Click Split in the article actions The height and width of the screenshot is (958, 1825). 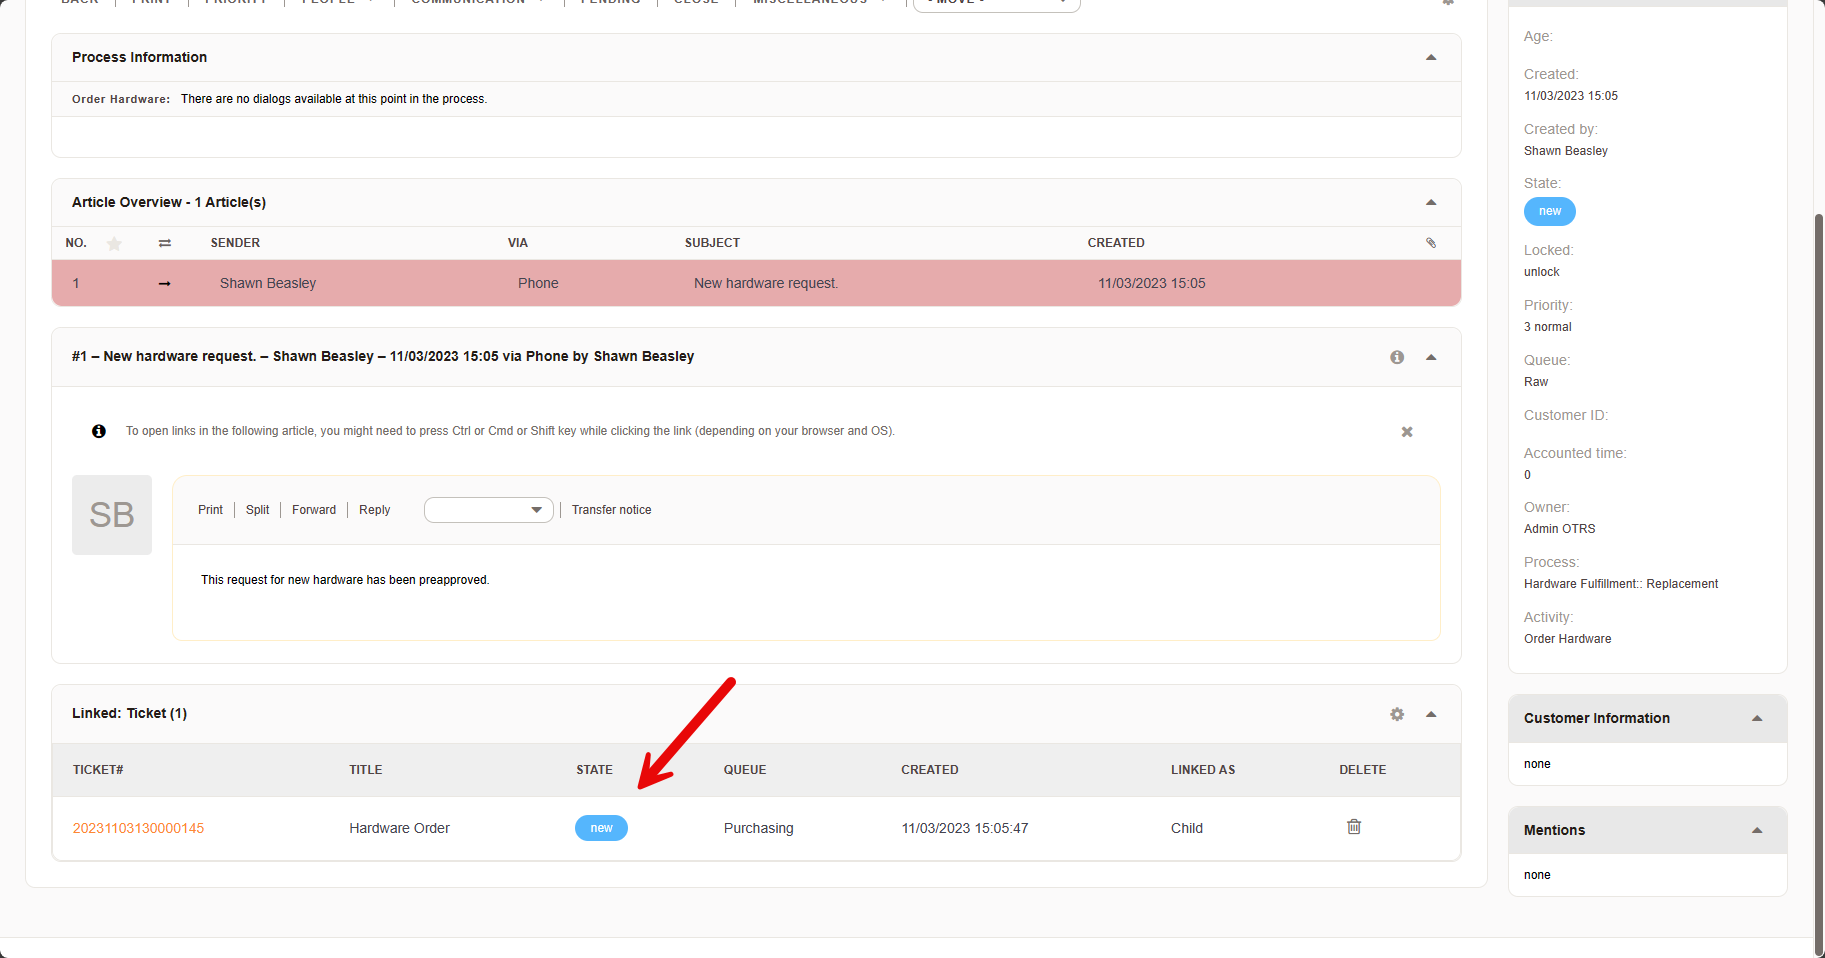coord(257,510)
